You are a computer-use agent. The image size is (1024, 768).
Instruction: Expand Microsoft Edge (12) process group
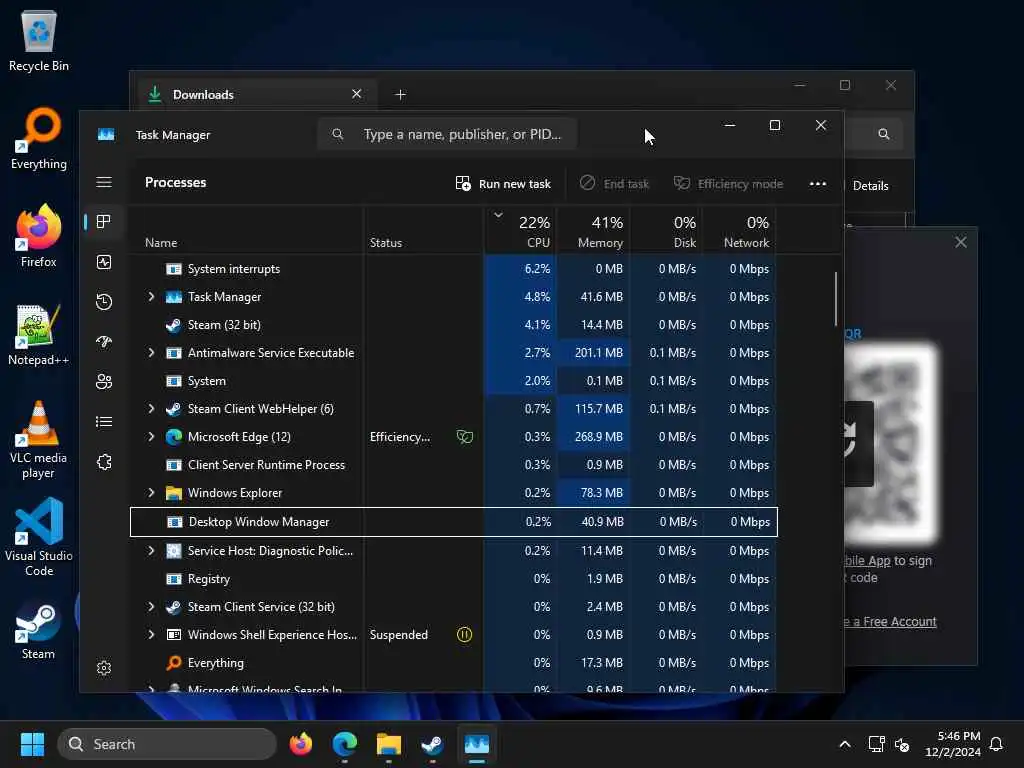(152, 437)
